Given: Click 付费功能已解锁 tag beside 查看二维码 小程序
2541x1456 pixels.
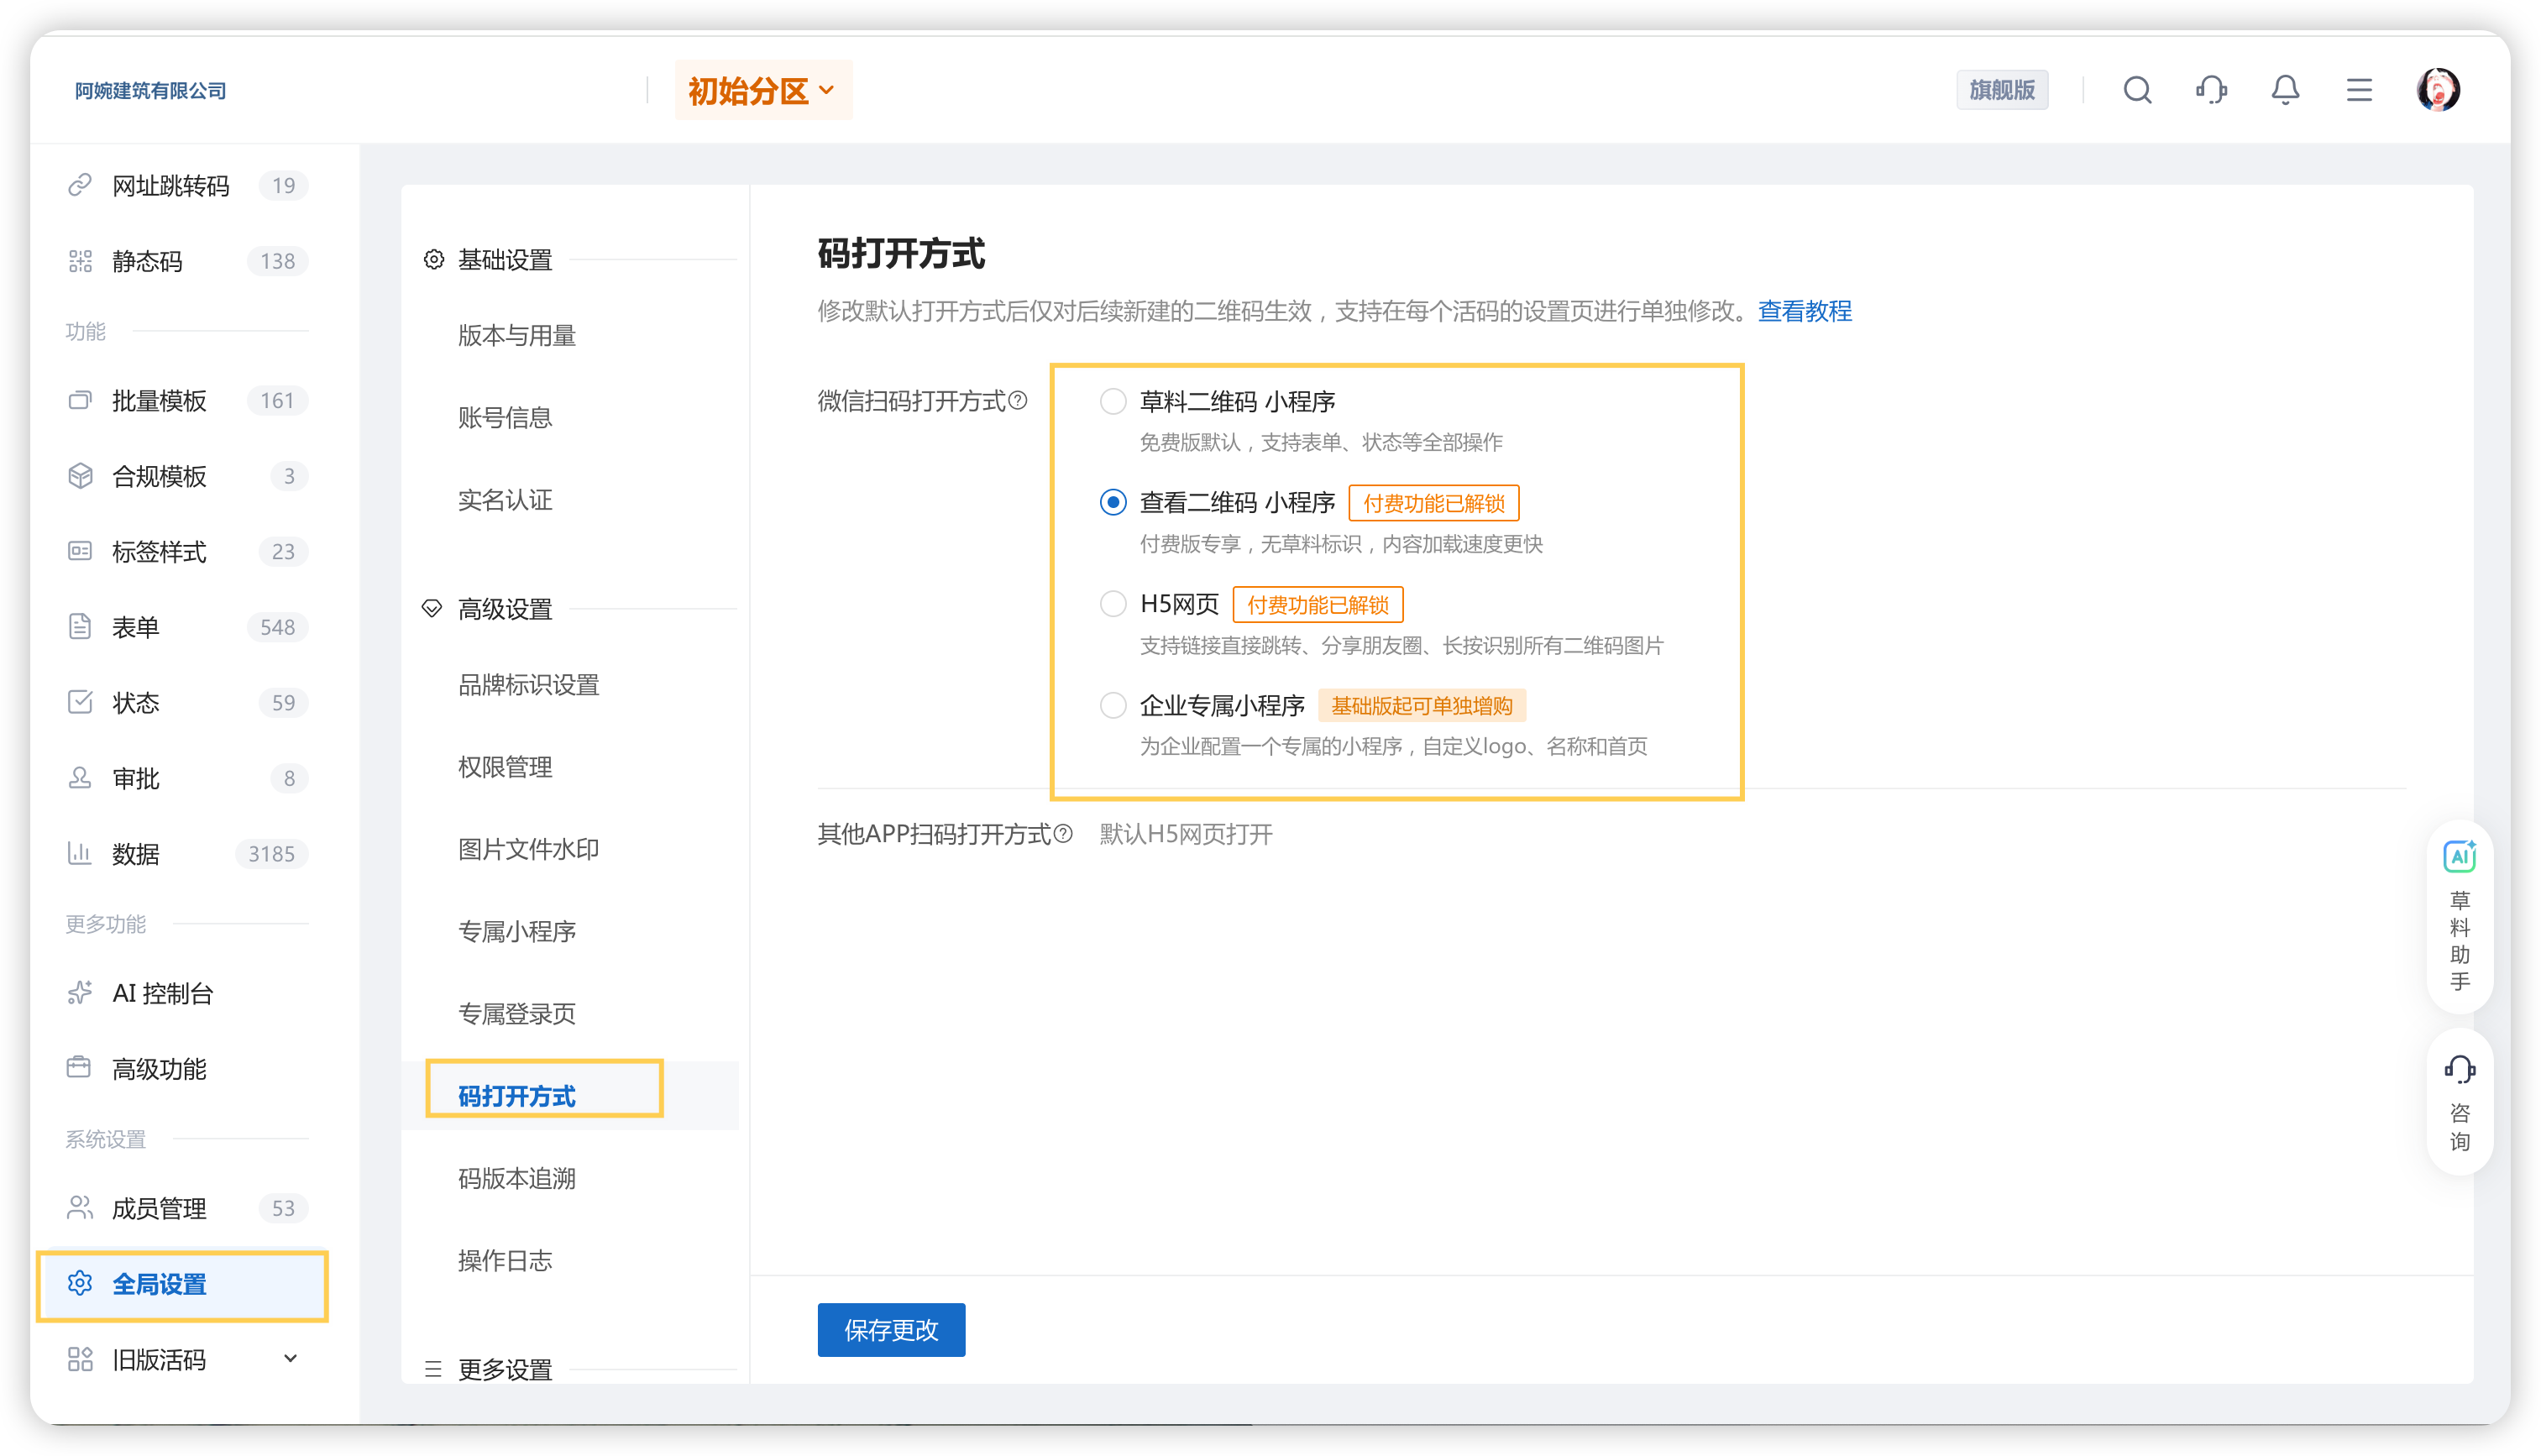Looking at the screenshot, I should point(1434,502).
